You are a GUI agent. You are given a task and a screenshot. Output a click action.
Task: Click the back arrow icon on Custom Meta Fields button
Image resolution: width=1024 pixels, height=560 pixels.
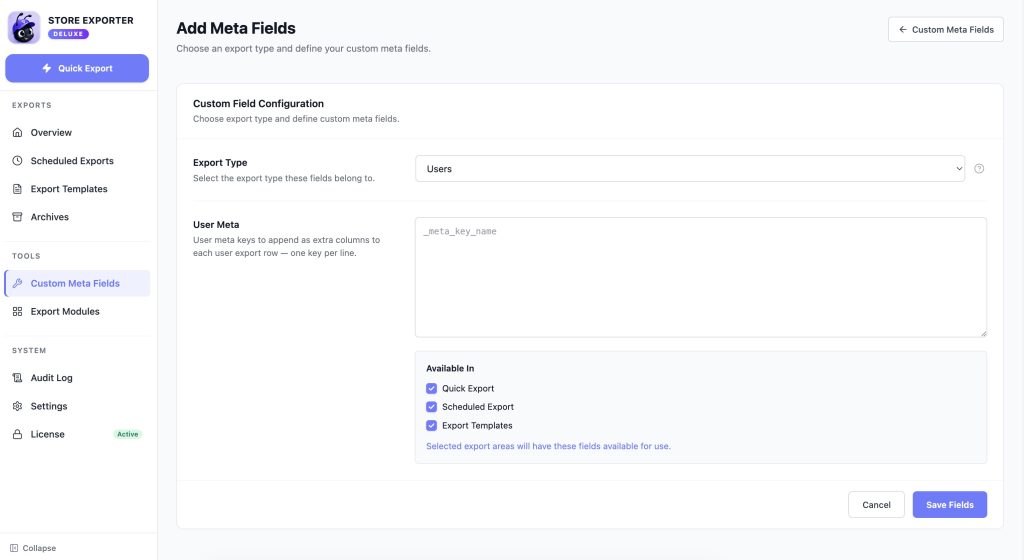click(x=903, y=29)
